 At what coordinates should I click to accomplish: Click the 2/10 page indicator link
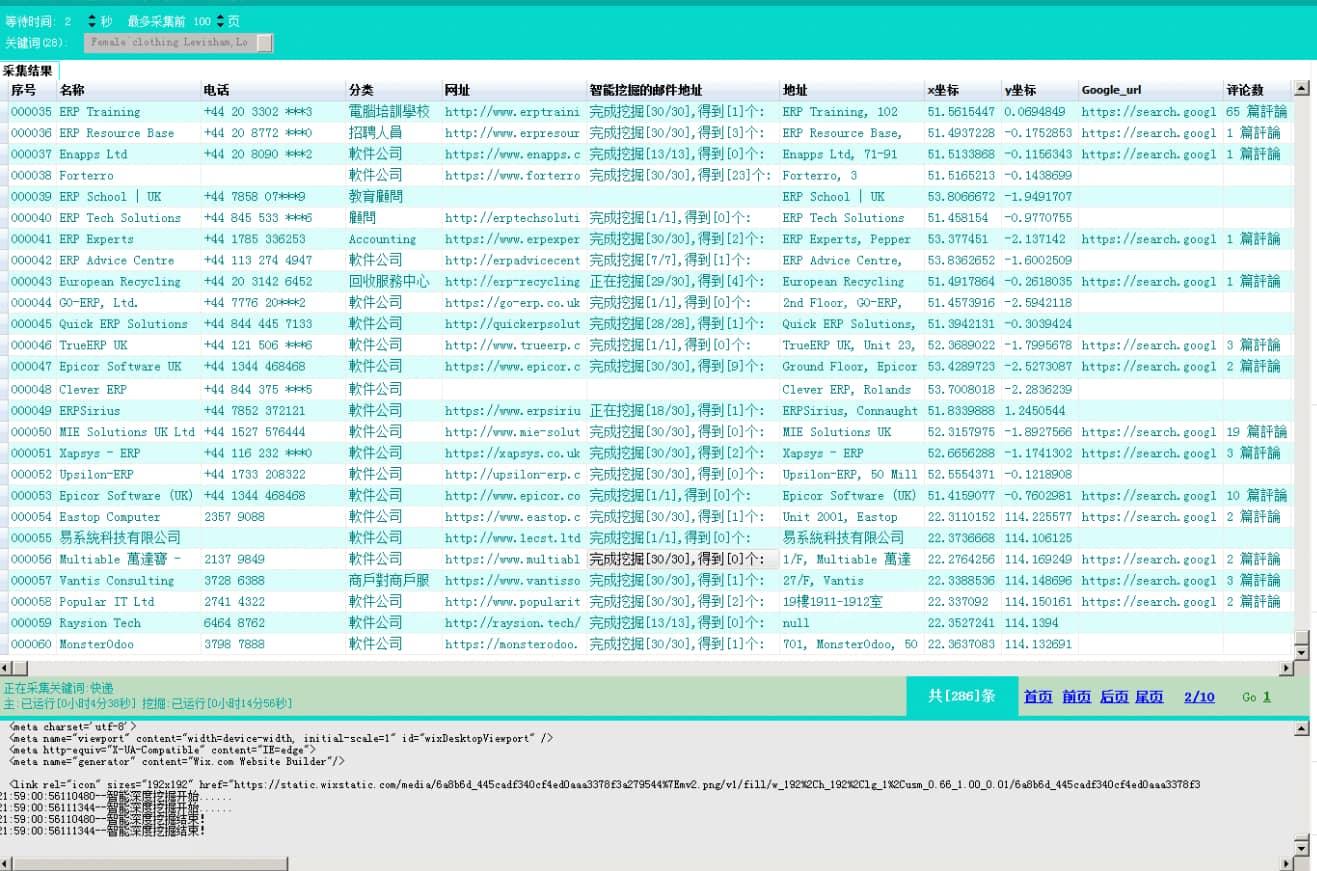[1199, 697]
